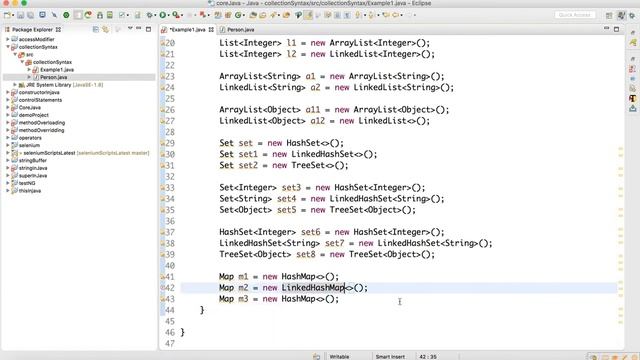
Task: Click the warning marker on line 41
Action: (x=162, y=277)
